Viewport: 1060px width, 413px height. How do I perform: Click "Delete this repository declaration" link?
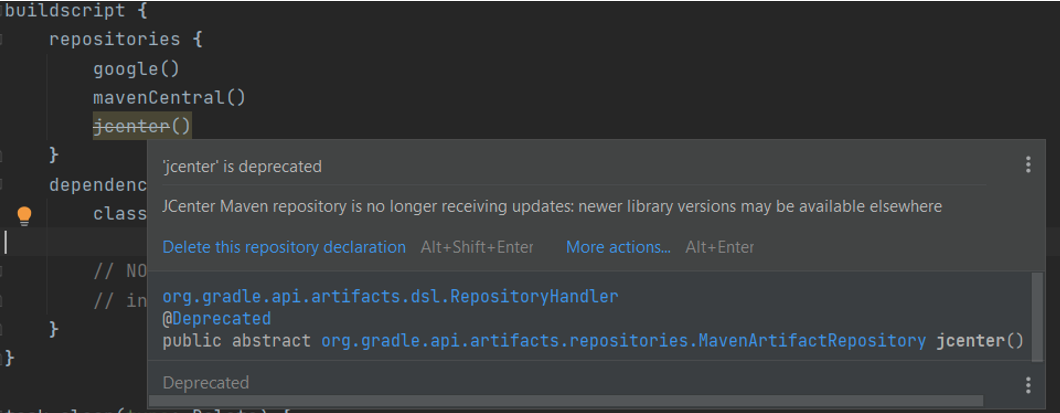tap(284, 247)
